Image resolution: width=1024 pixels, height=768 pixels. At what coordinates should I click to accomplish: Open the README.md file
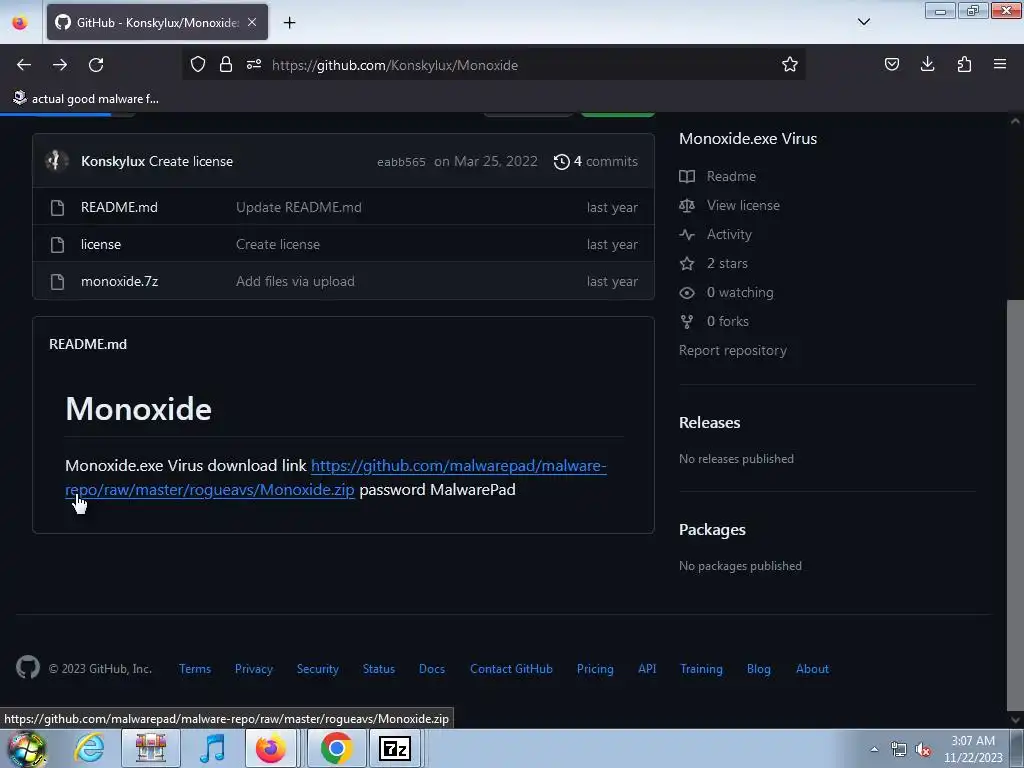[x=120, y=207]
